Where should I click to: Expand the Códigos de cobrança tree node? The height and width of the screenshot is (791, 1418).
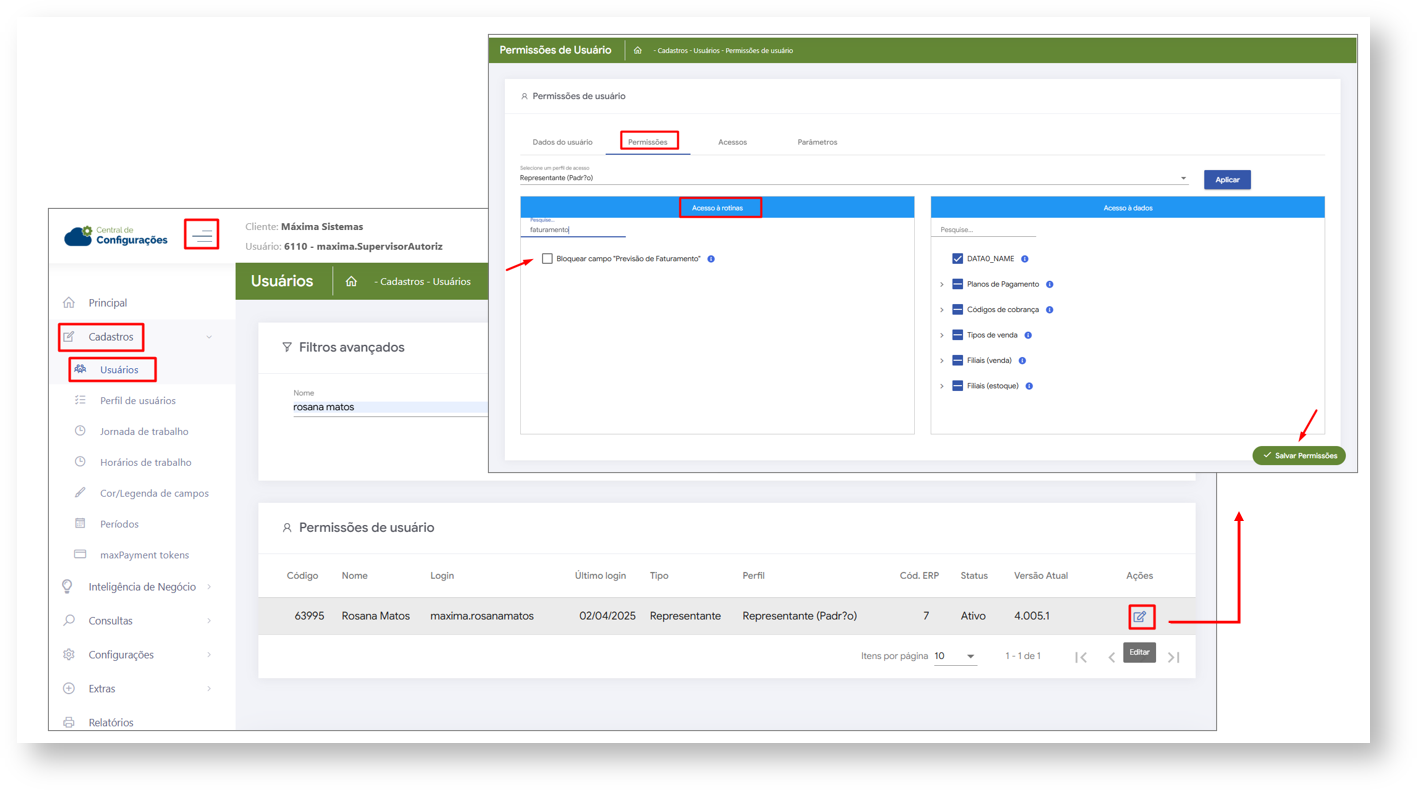coord(942,310)
